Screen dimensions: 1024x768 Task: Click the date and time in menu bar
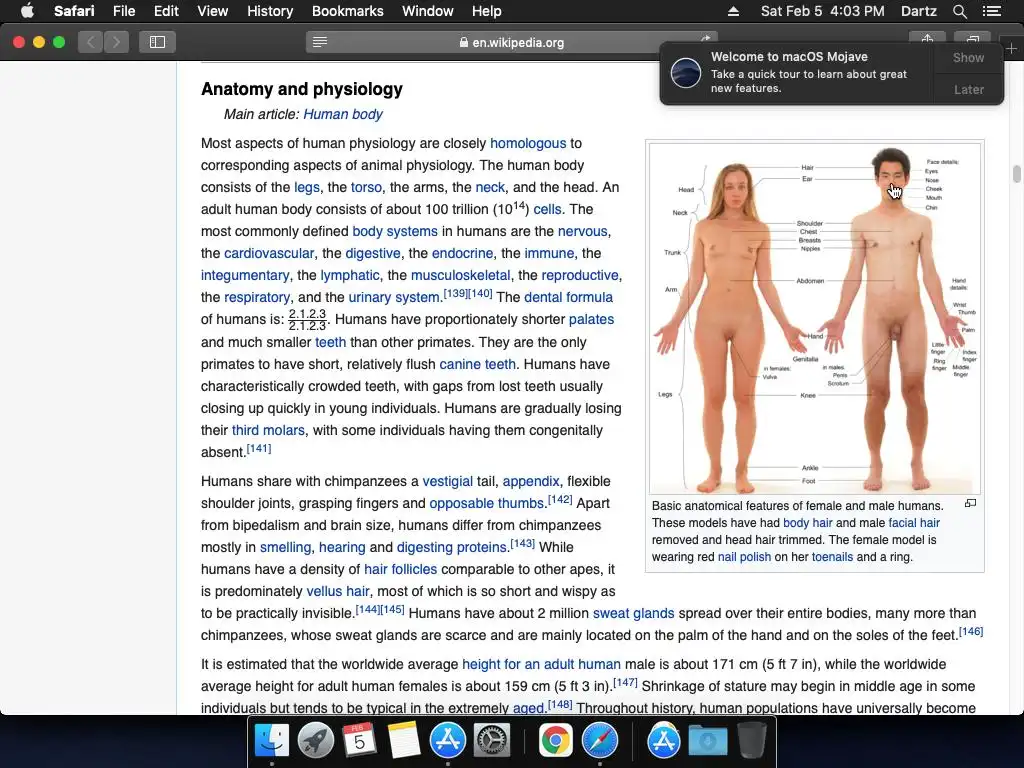click(x=822, y=11)
